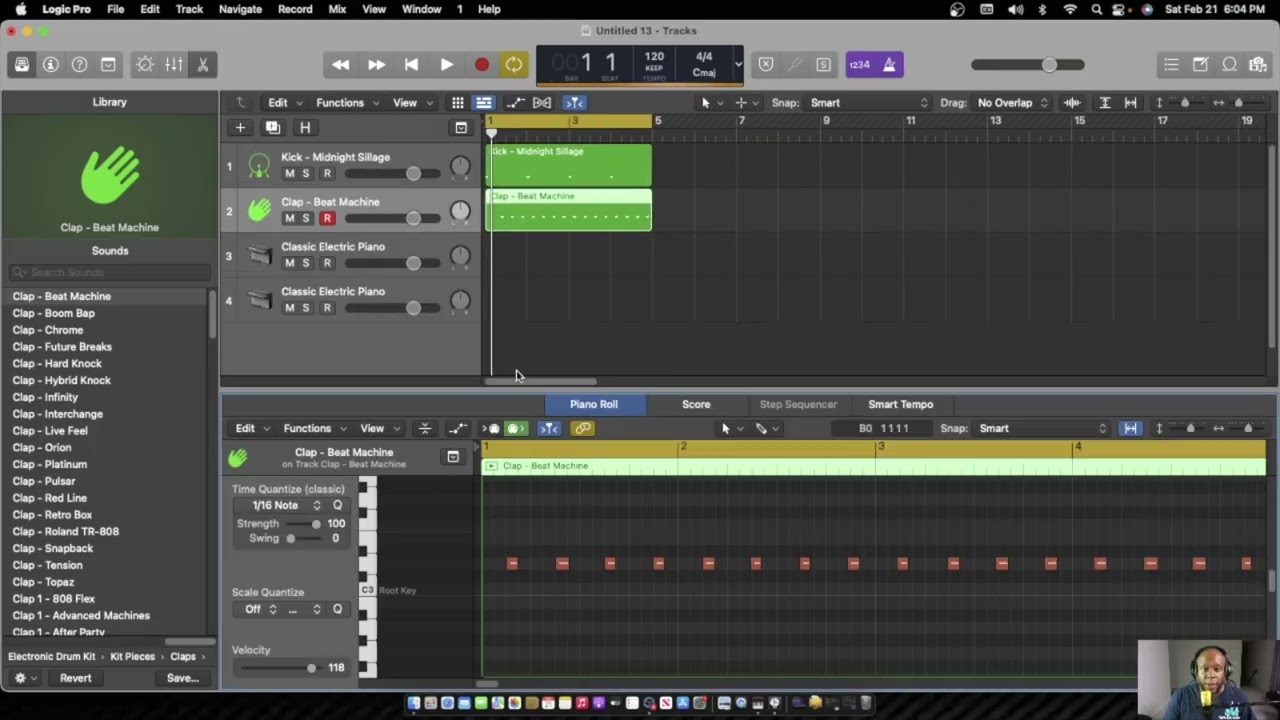Open List Editors button
Image resolution: width=1280 pixels, height=720 pixels.
click(x=1171, y=65)
